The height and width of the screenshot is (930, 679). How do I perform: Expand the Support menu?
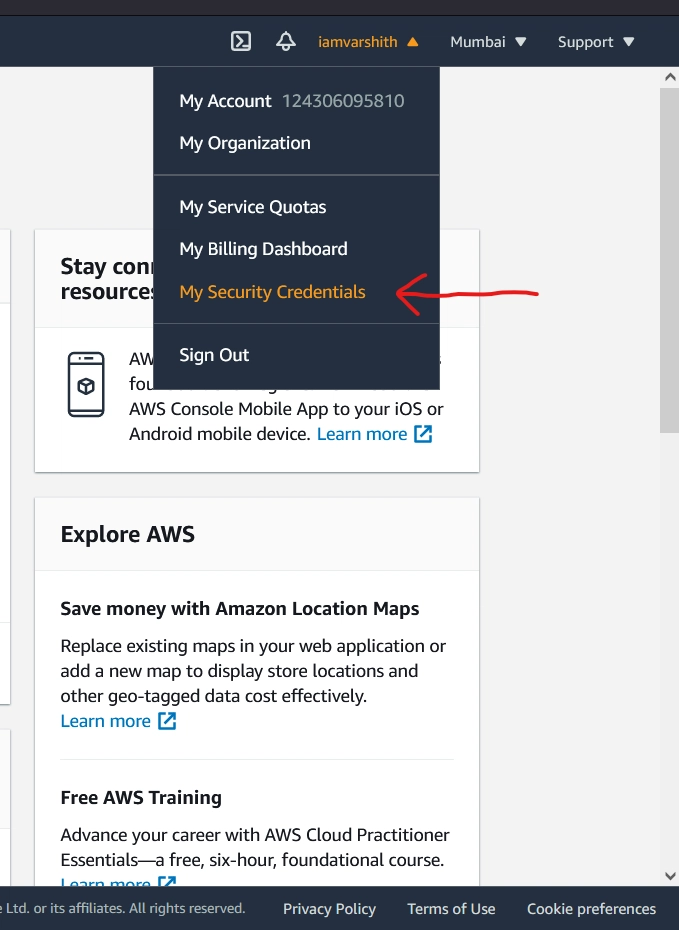click(596, 42)
